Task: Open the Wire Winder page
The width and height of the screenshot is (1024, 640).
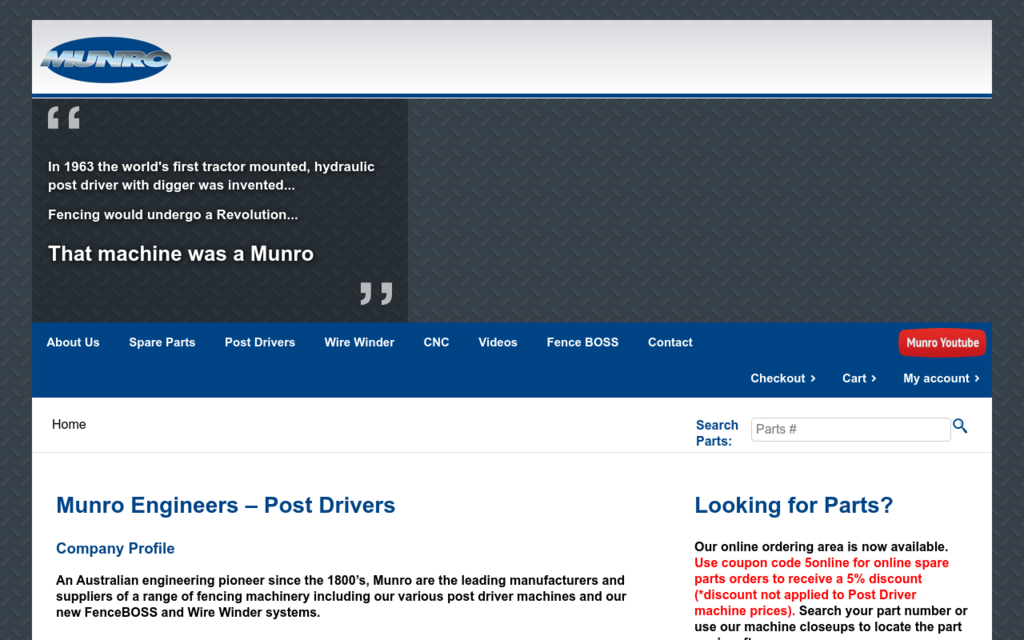Action: pos(359,342)
